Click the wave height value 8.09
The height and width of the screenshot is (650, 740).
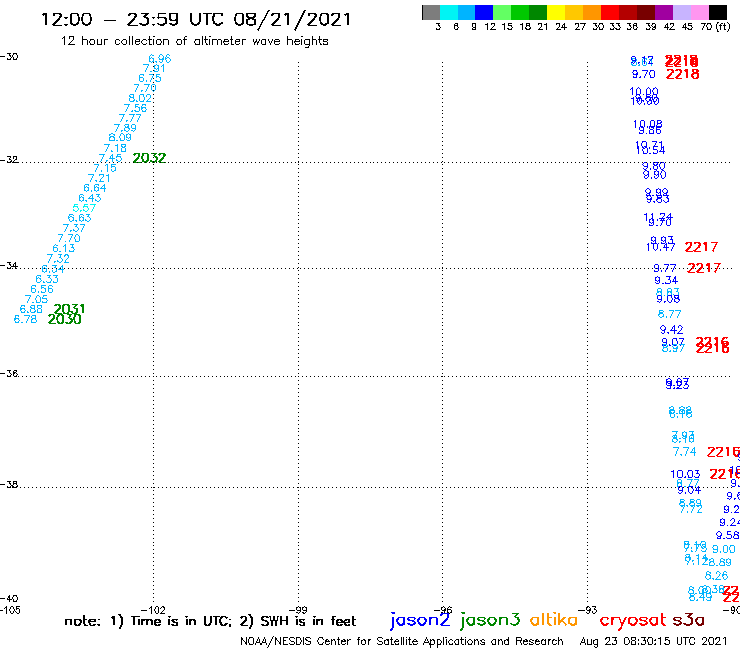[120, 138]
